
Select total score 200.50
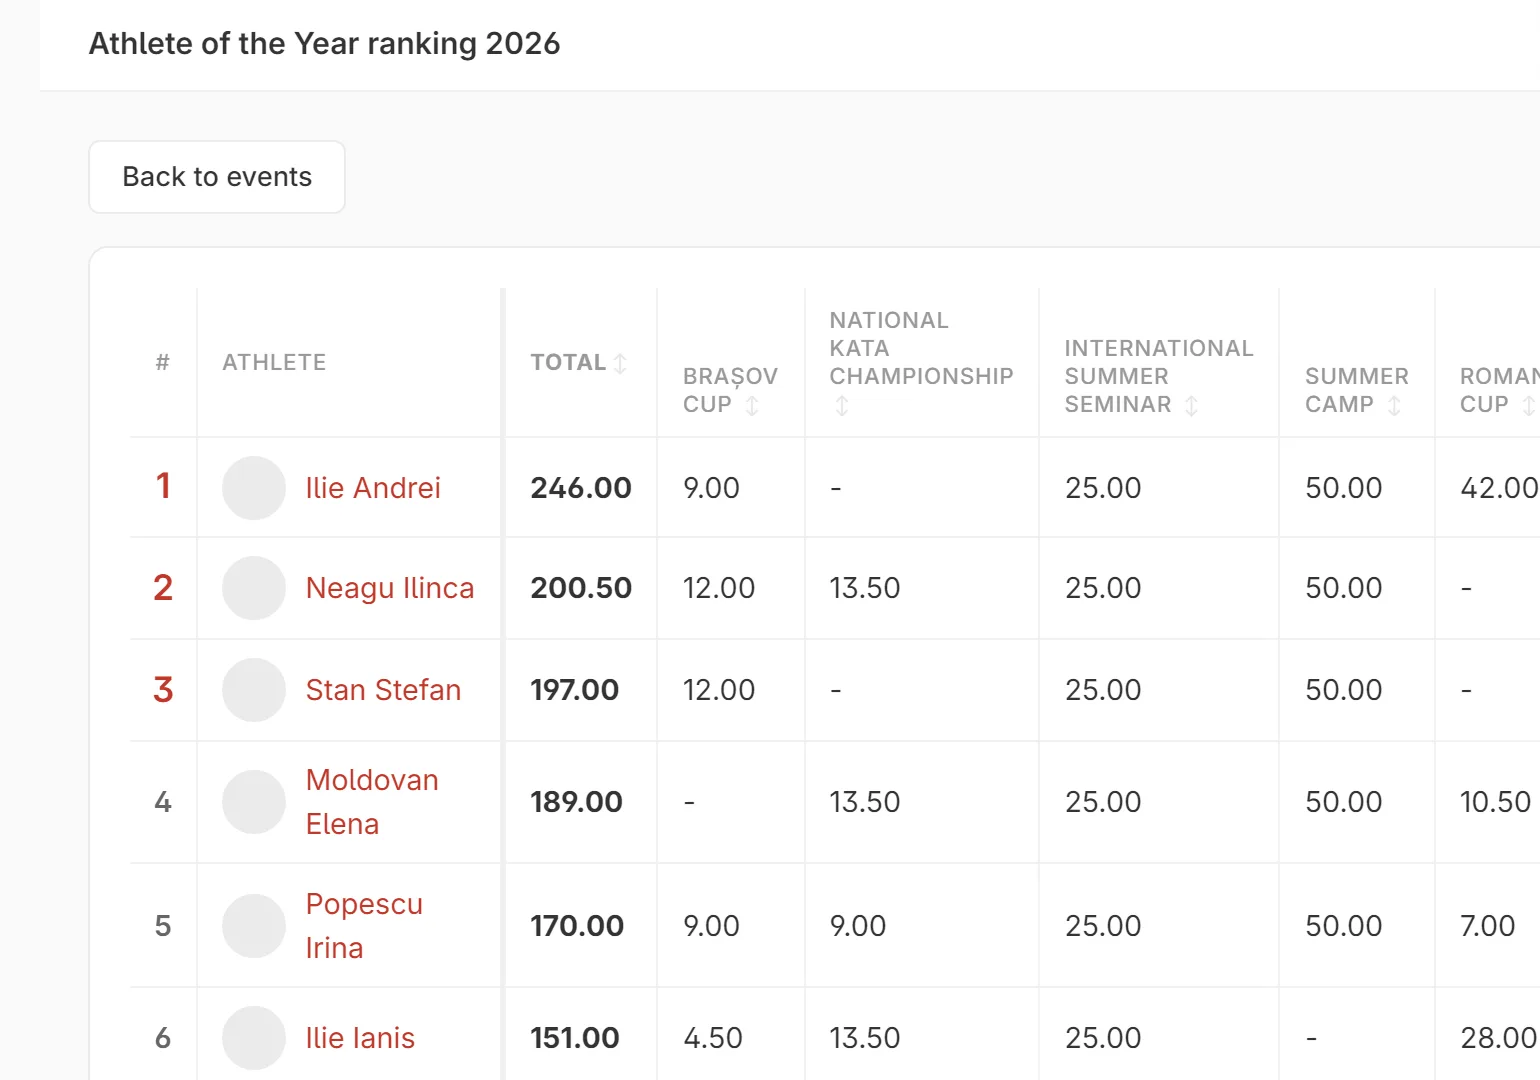pos(581,588)
